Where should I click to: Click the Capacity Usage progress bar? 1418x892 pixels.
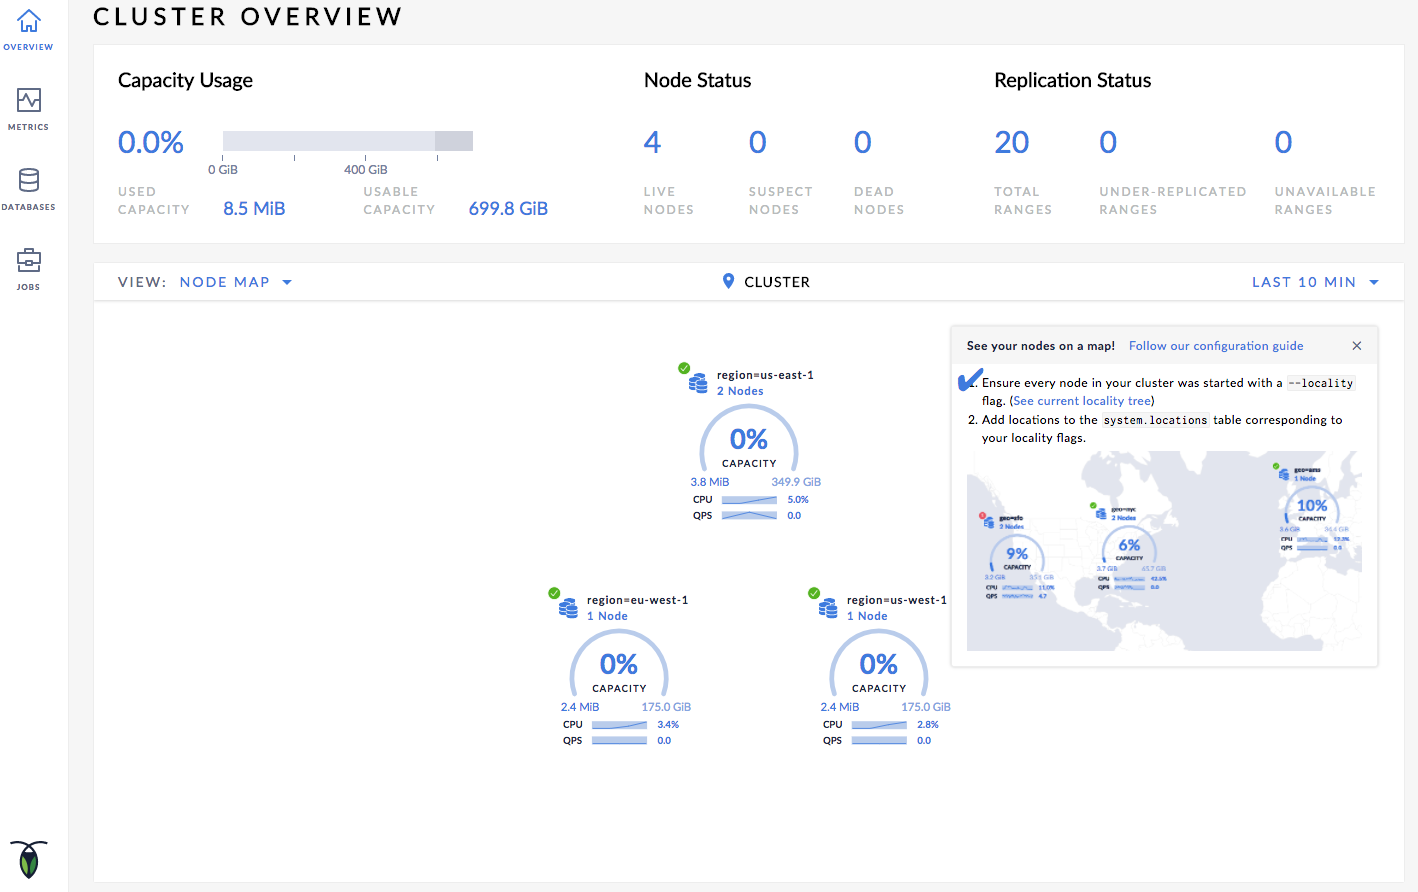347,141
